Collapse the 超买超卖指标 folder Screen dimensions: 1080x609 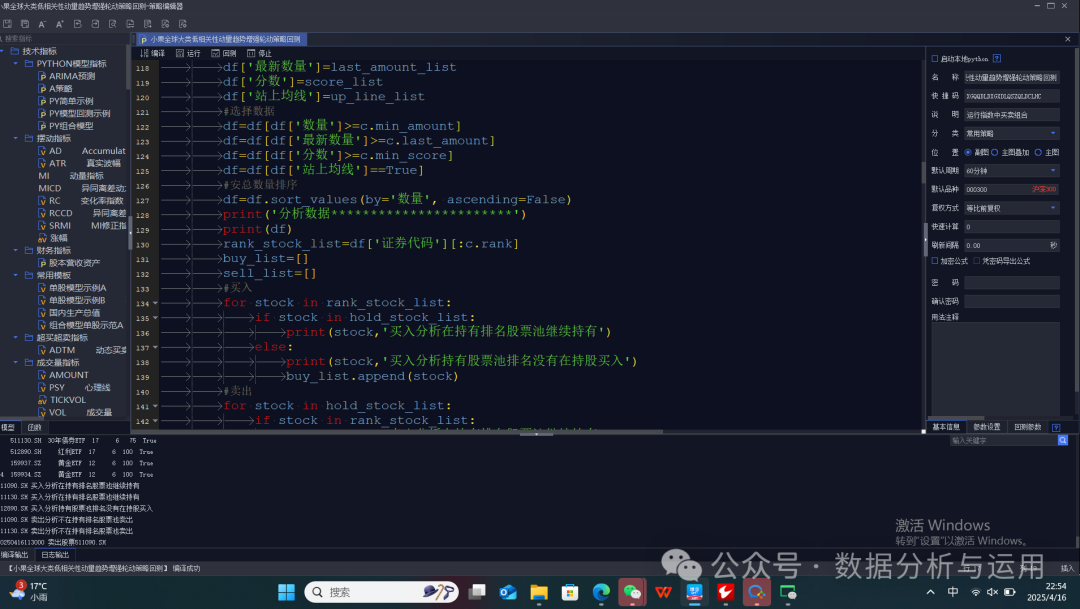click(x=16, y=338)
